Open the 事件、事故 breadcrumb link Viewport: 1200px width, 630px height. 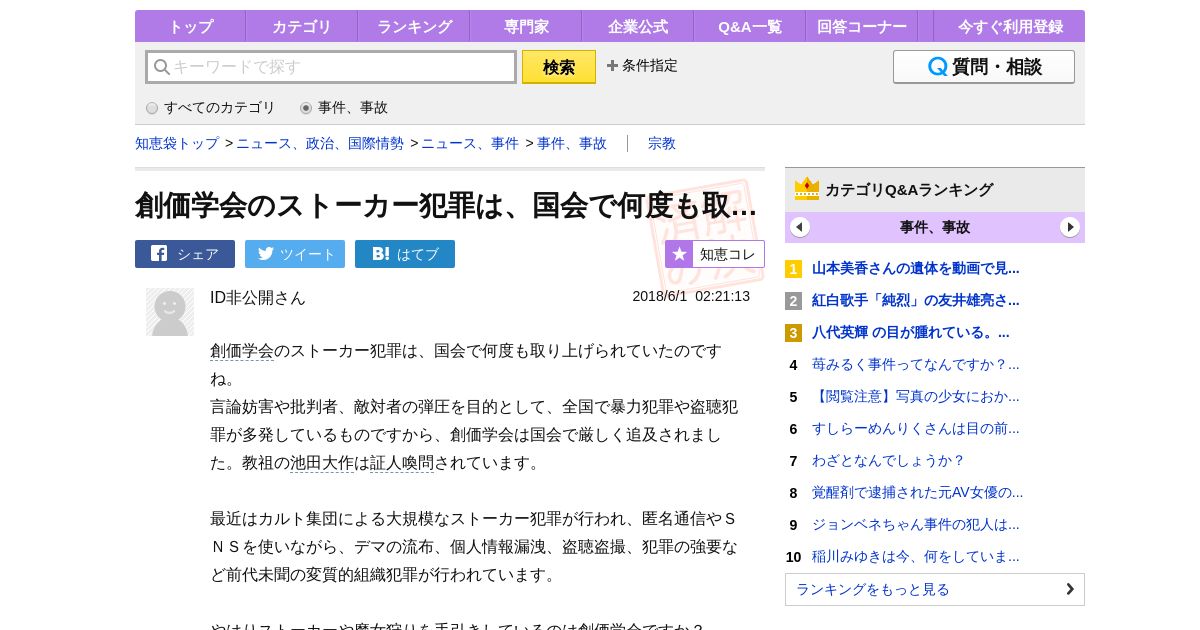[x=572, y=143]
